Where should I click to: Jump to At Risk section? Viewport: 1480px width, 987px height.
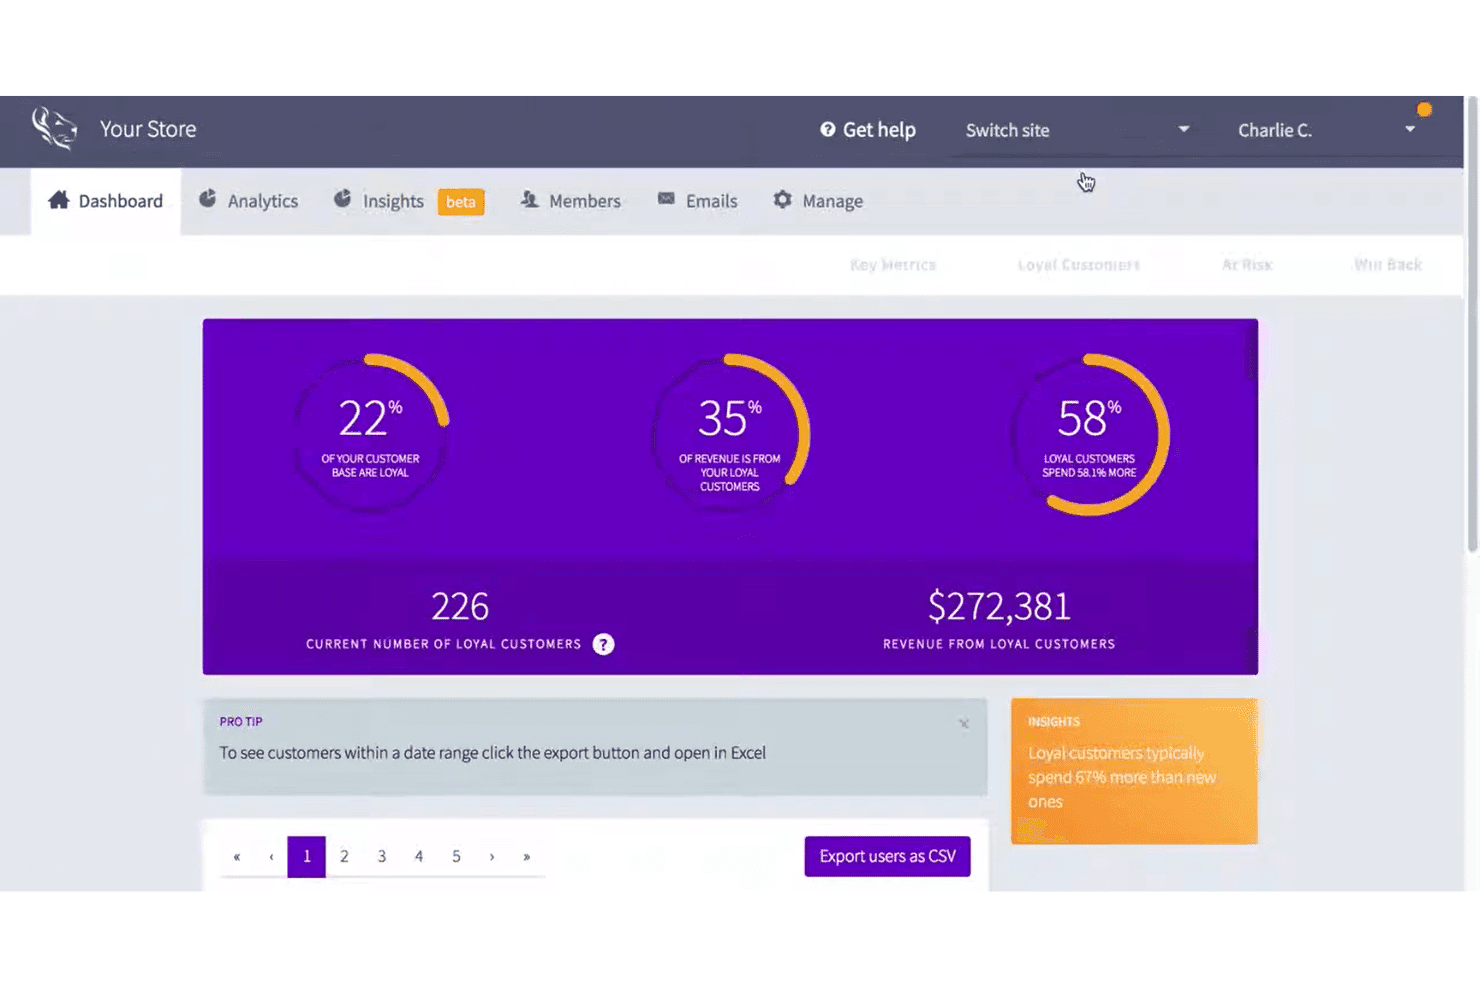tap(1247, 265)
